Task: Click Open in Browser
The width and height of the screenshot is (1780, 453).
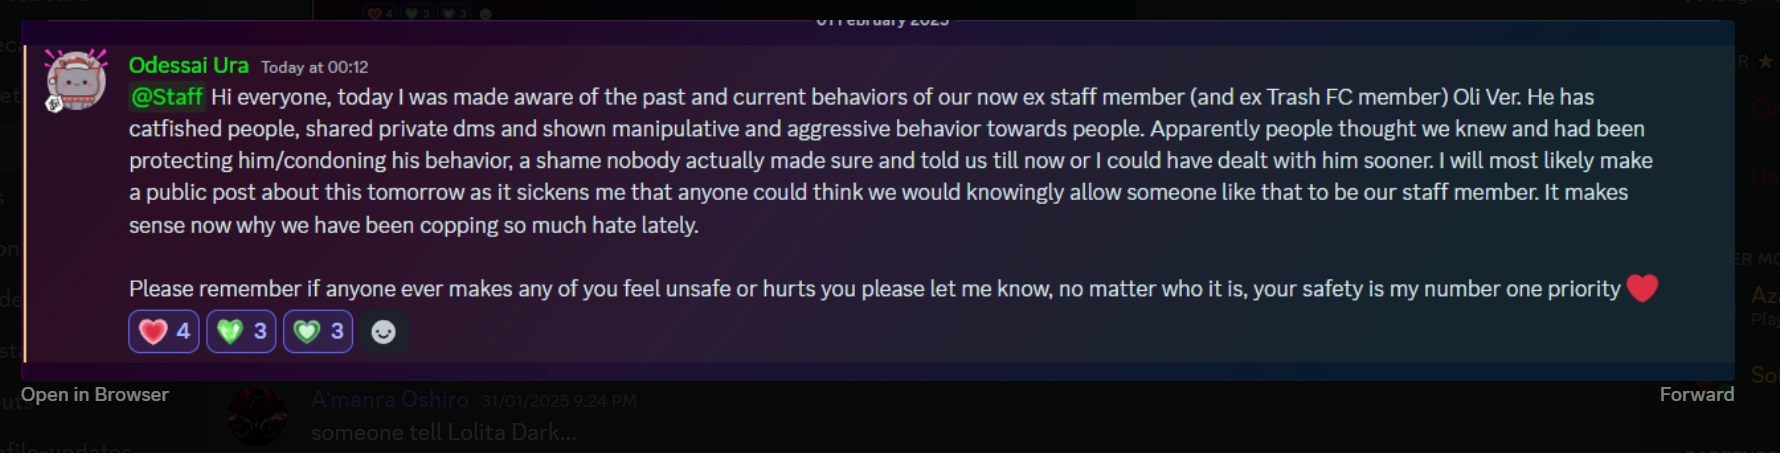Action: [x=95, y=394]
